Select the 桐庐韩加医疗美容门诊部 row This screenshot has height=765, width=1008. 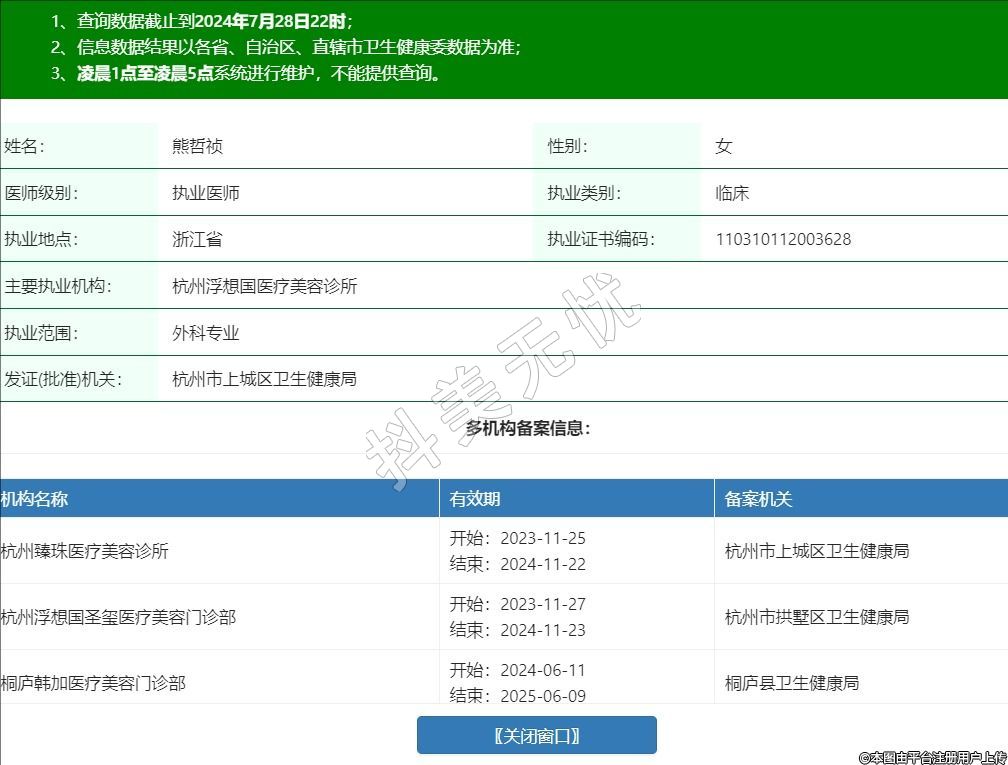(x=93, y=683)
